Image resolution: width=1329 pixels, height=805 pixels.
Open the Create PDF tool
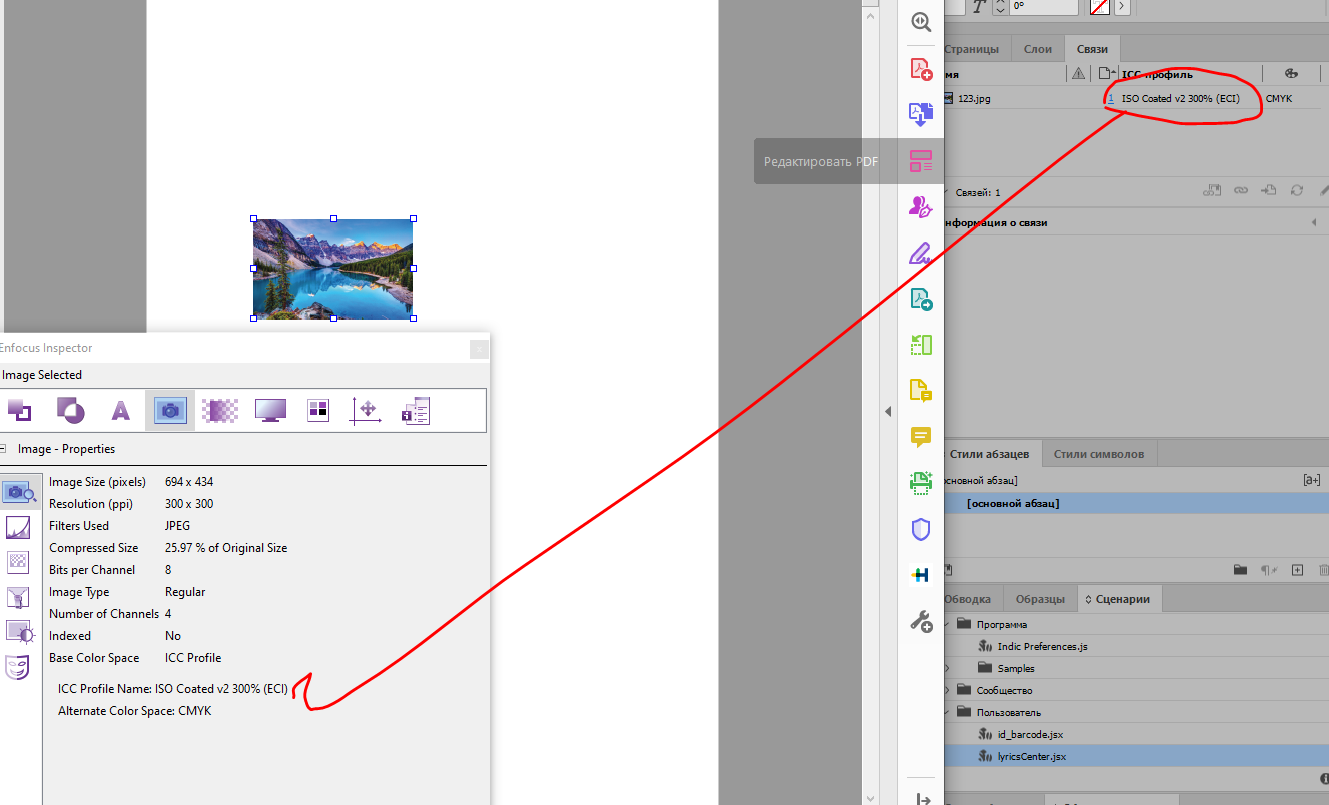pyautogui.click(x=921, y=69)
